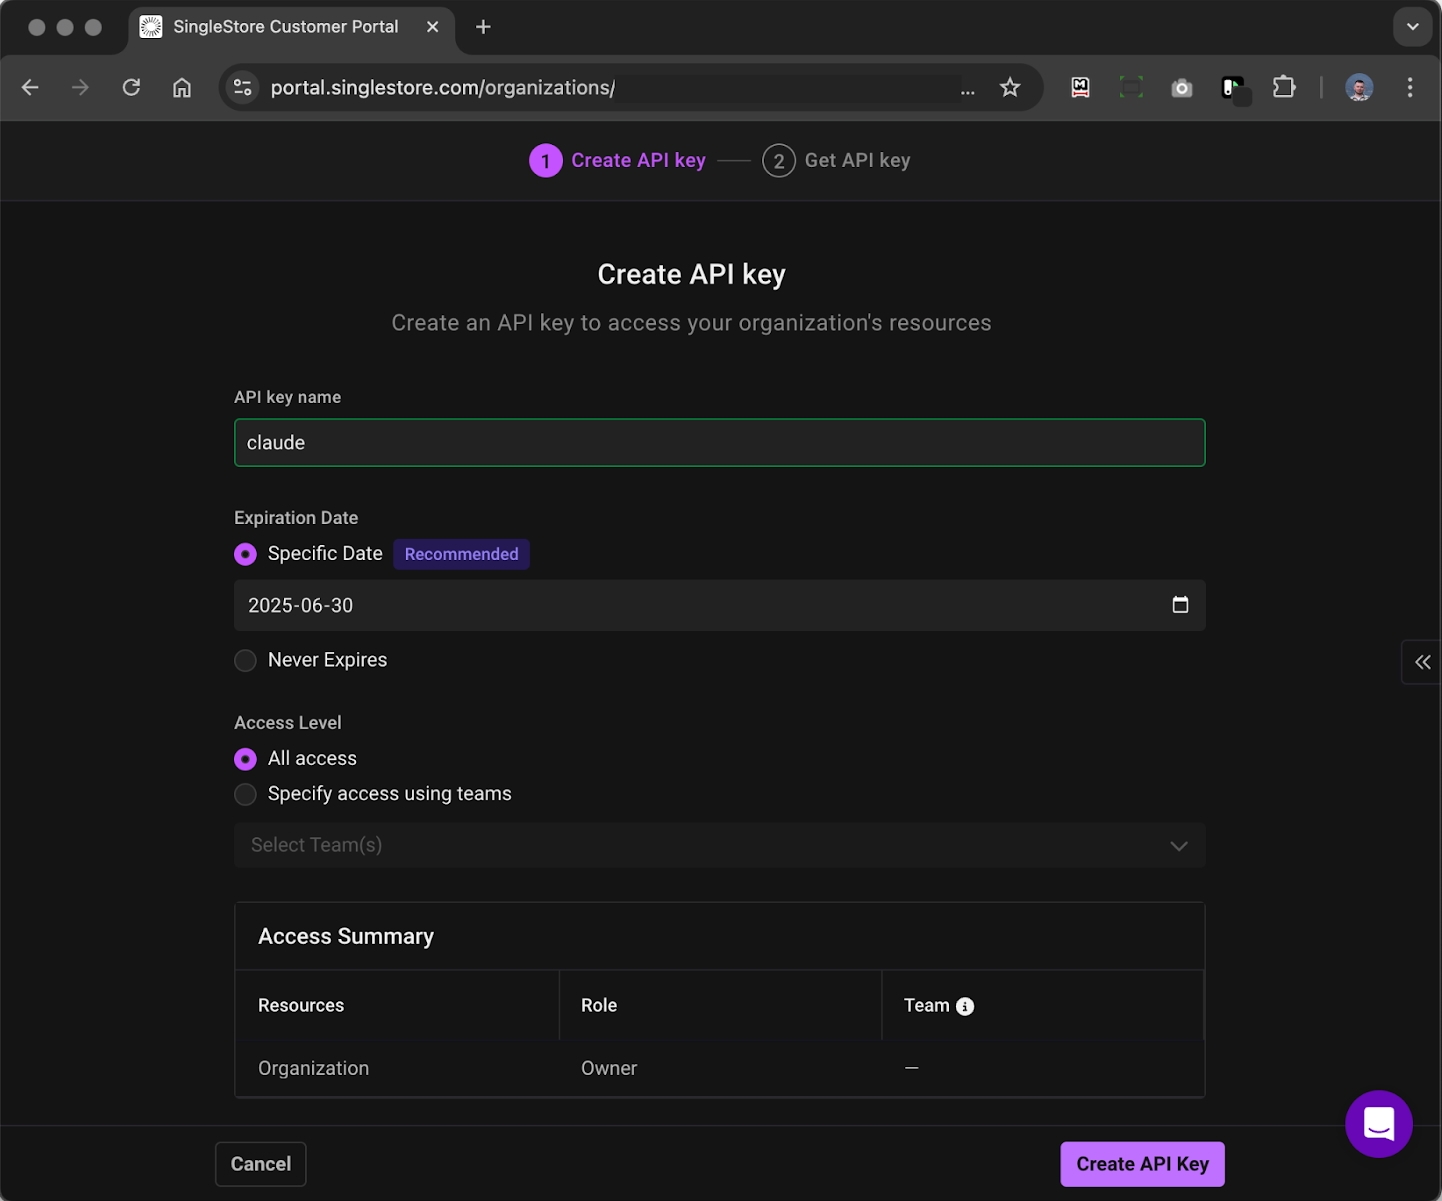The height and width of the screenshot is (1201, 1442).
Task: Click the API key name input field
Action: [719, 442]
